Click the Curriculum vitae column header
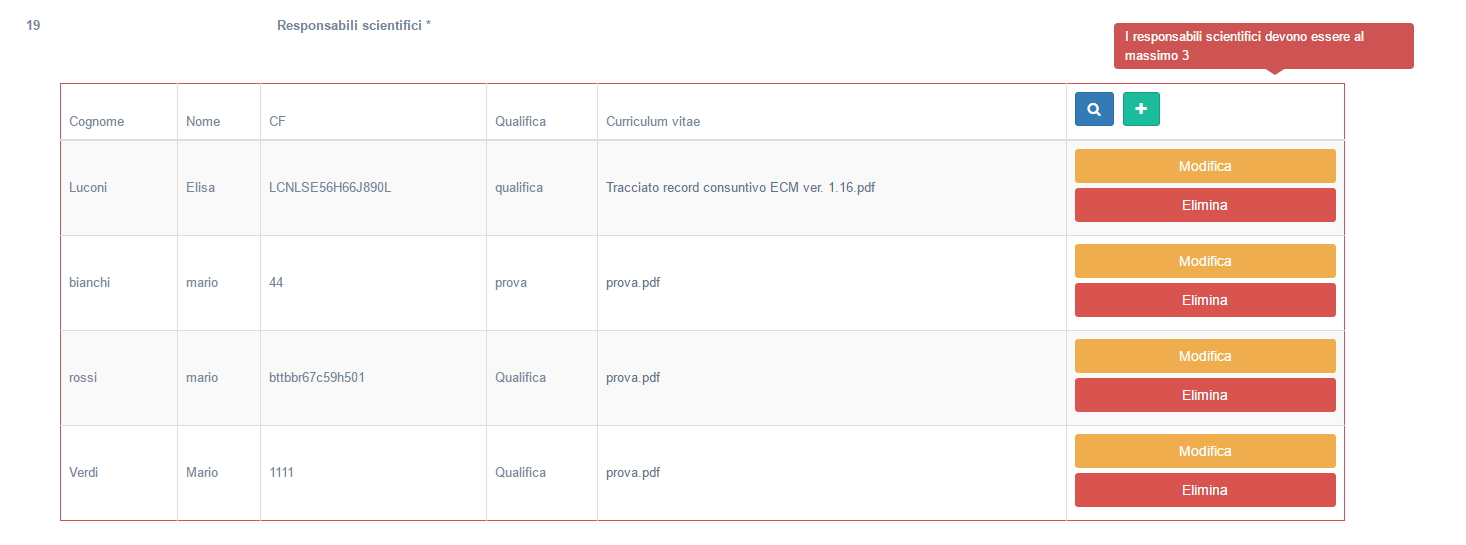The width and height of the screenshot is (1466, 545). tap(653, 121)
